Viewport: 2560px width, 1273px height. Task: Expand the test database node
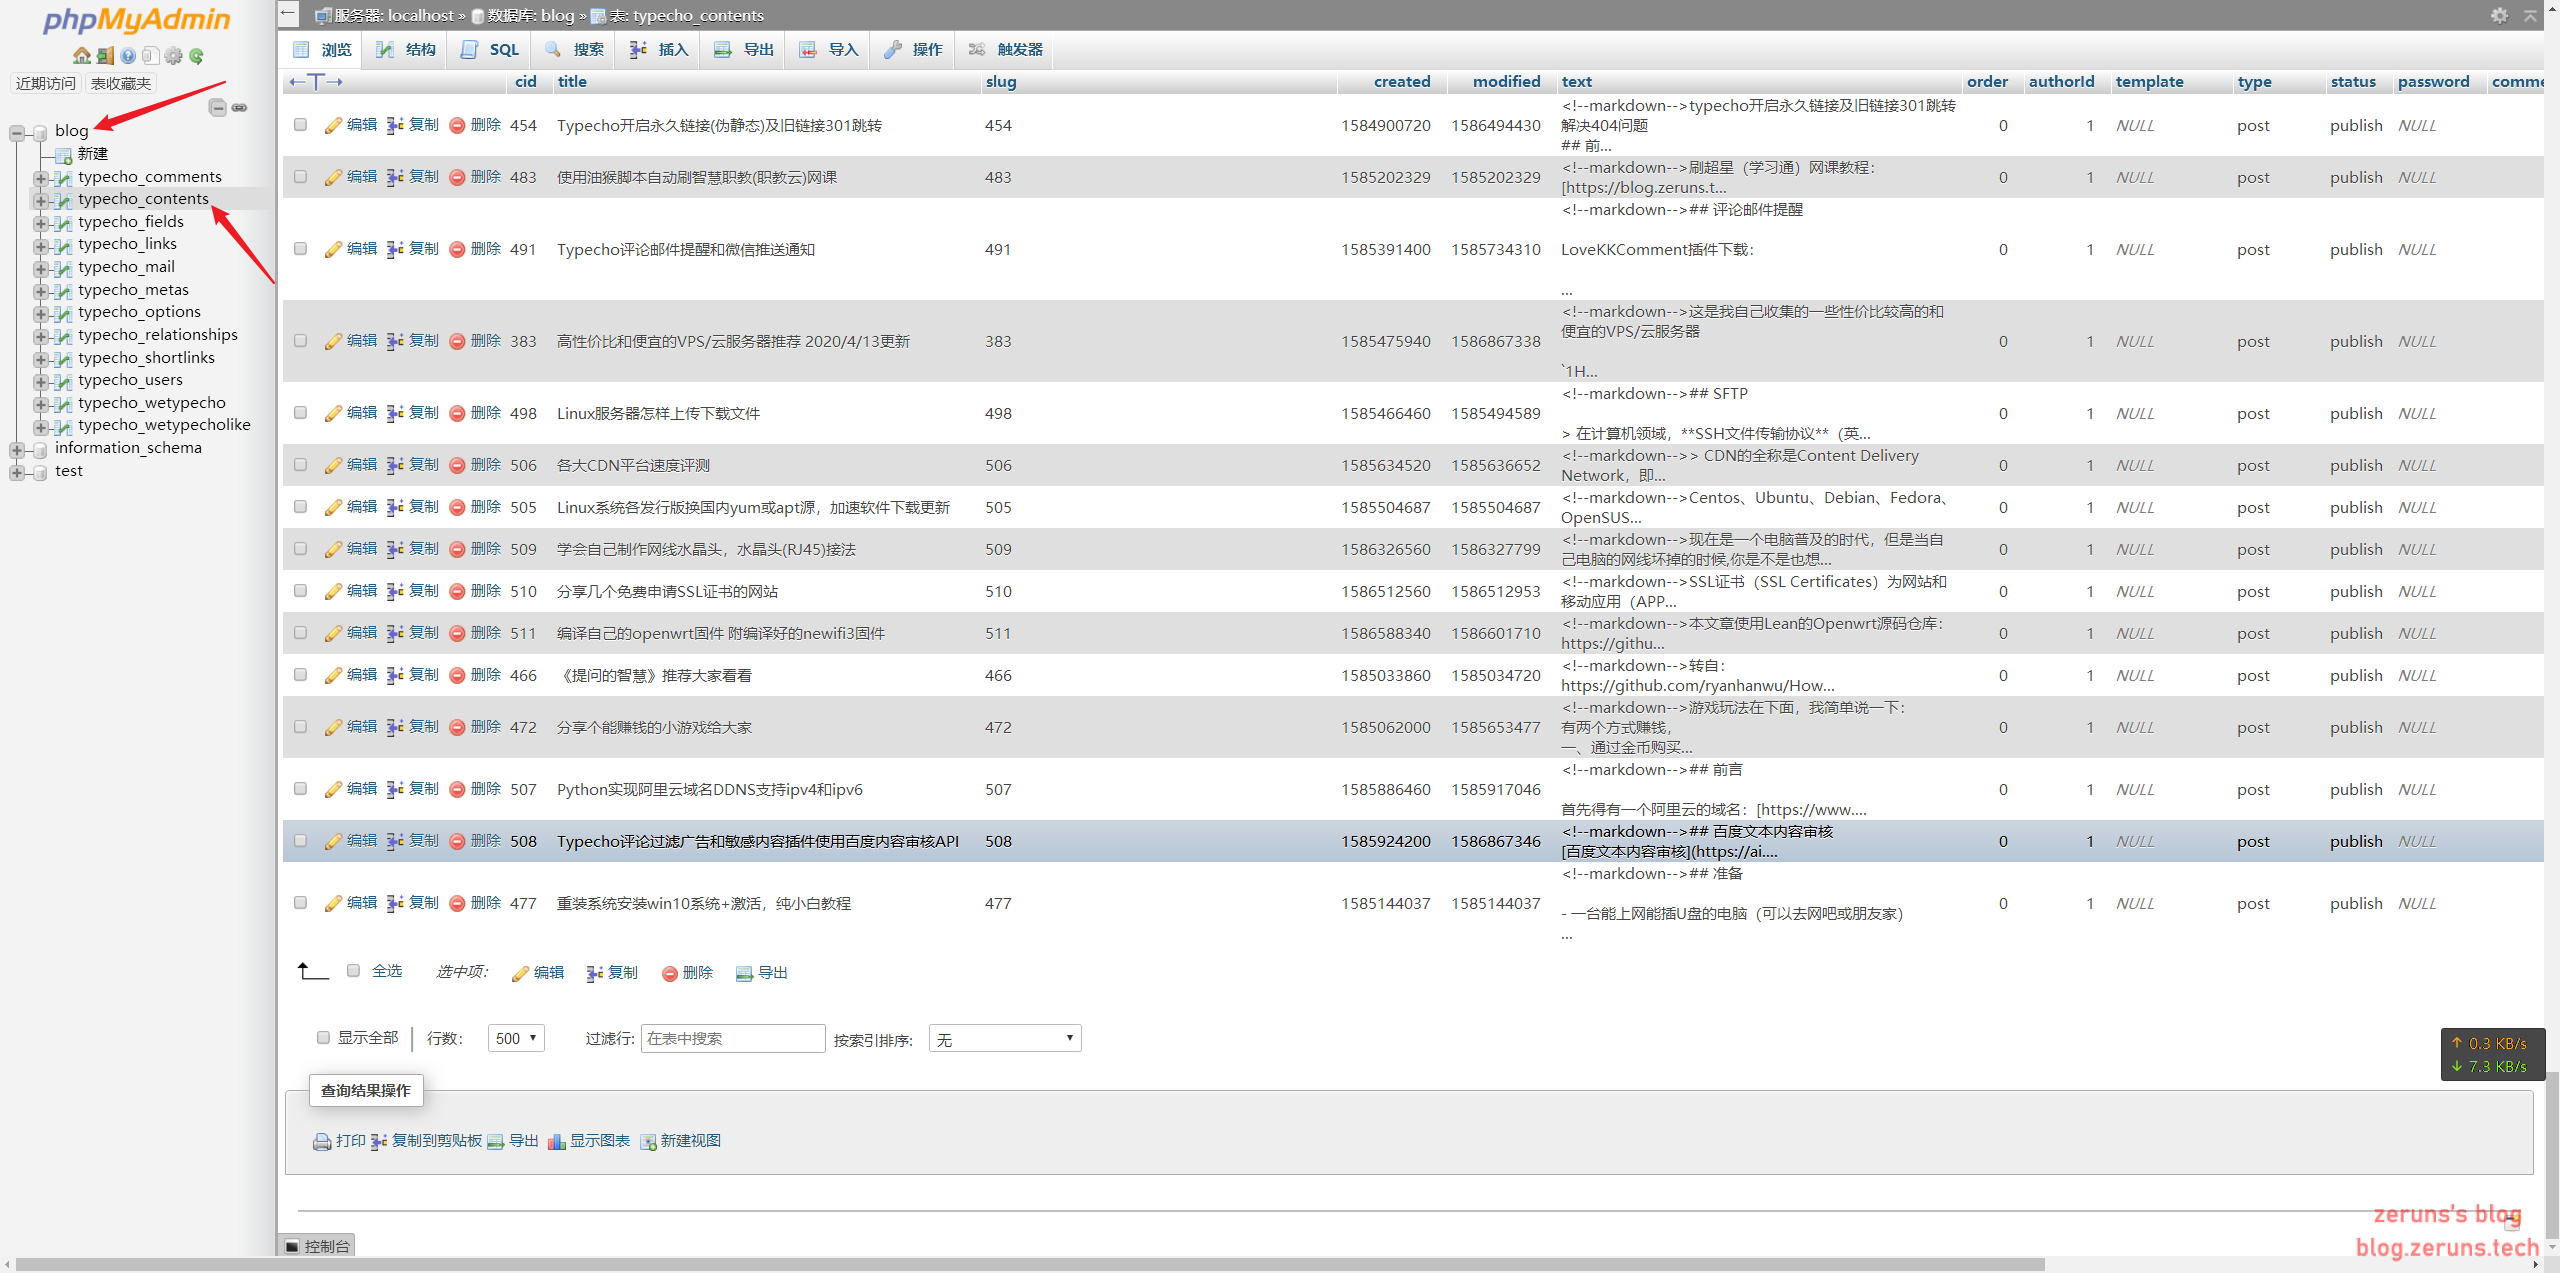[x=17, y=473]
